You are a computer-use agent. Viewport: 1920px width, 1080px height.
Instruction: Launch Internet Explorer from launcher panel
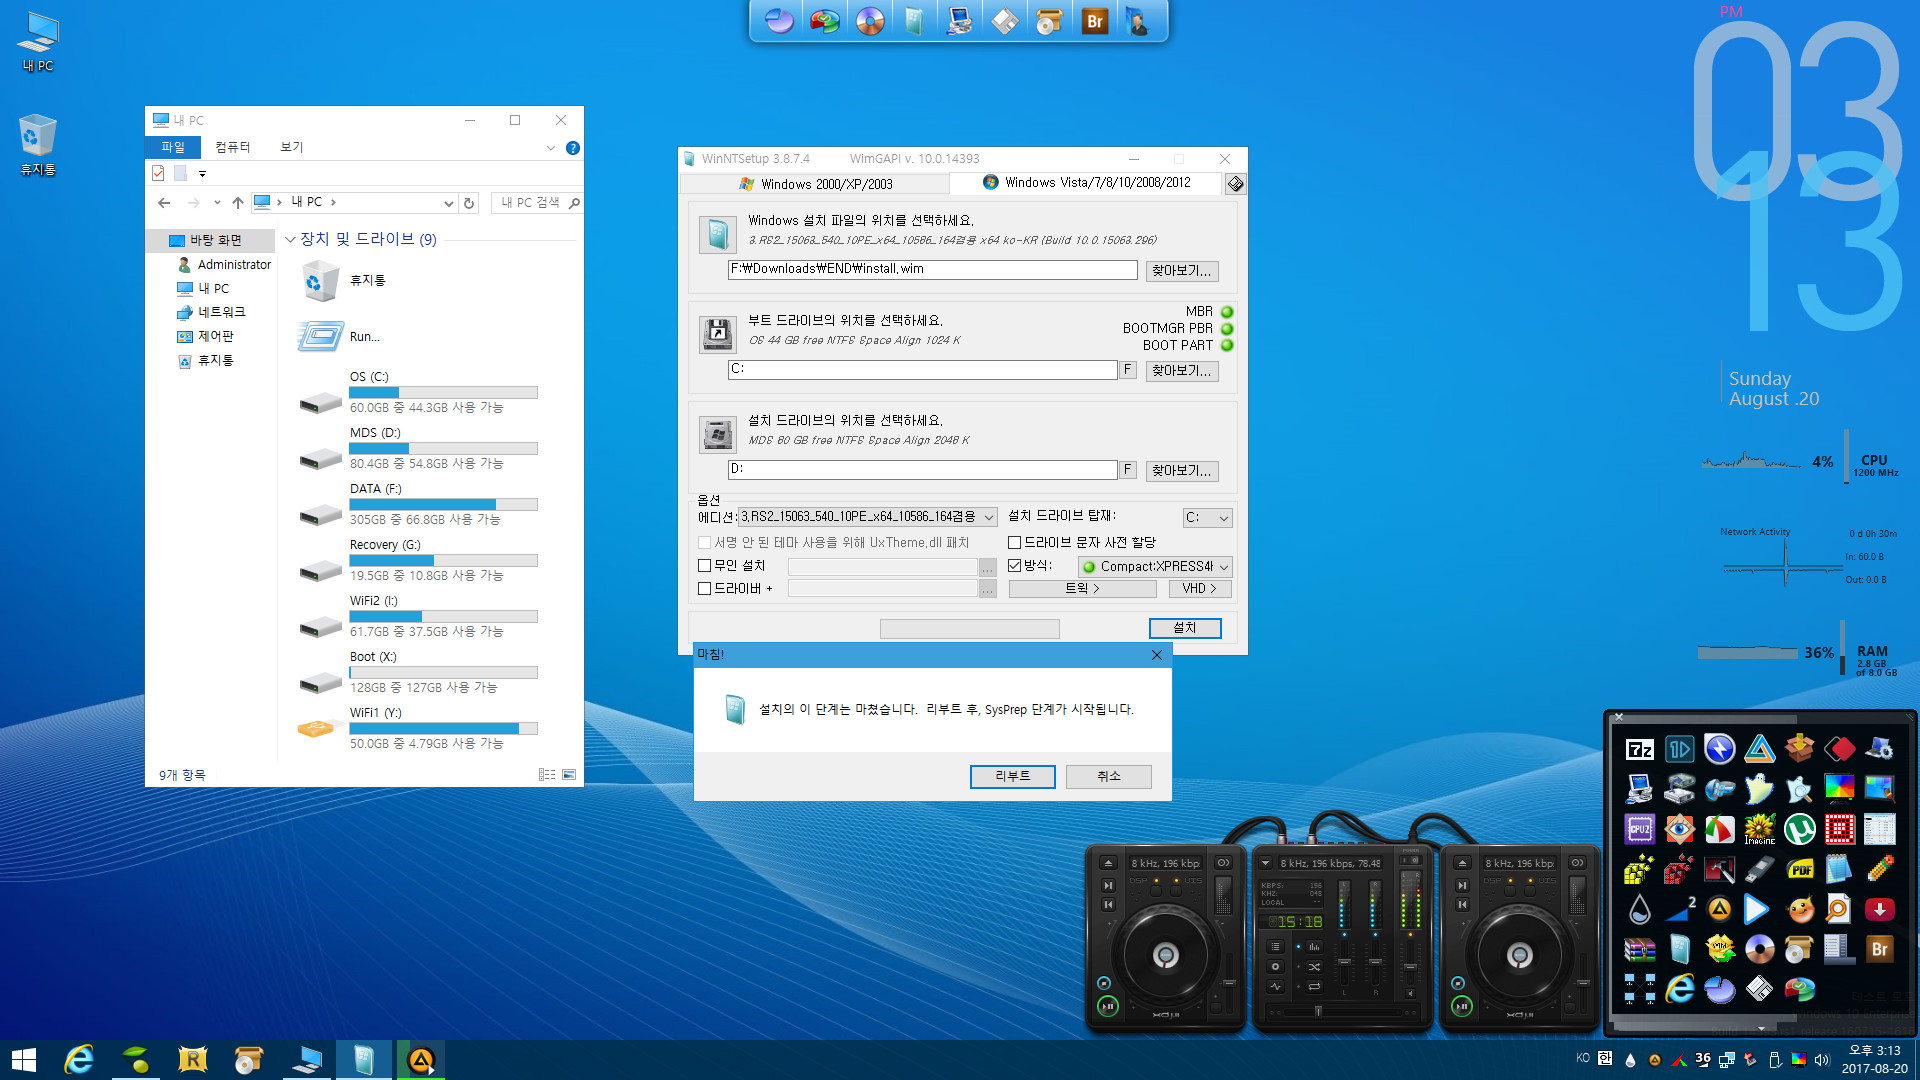click(1679, 989)
